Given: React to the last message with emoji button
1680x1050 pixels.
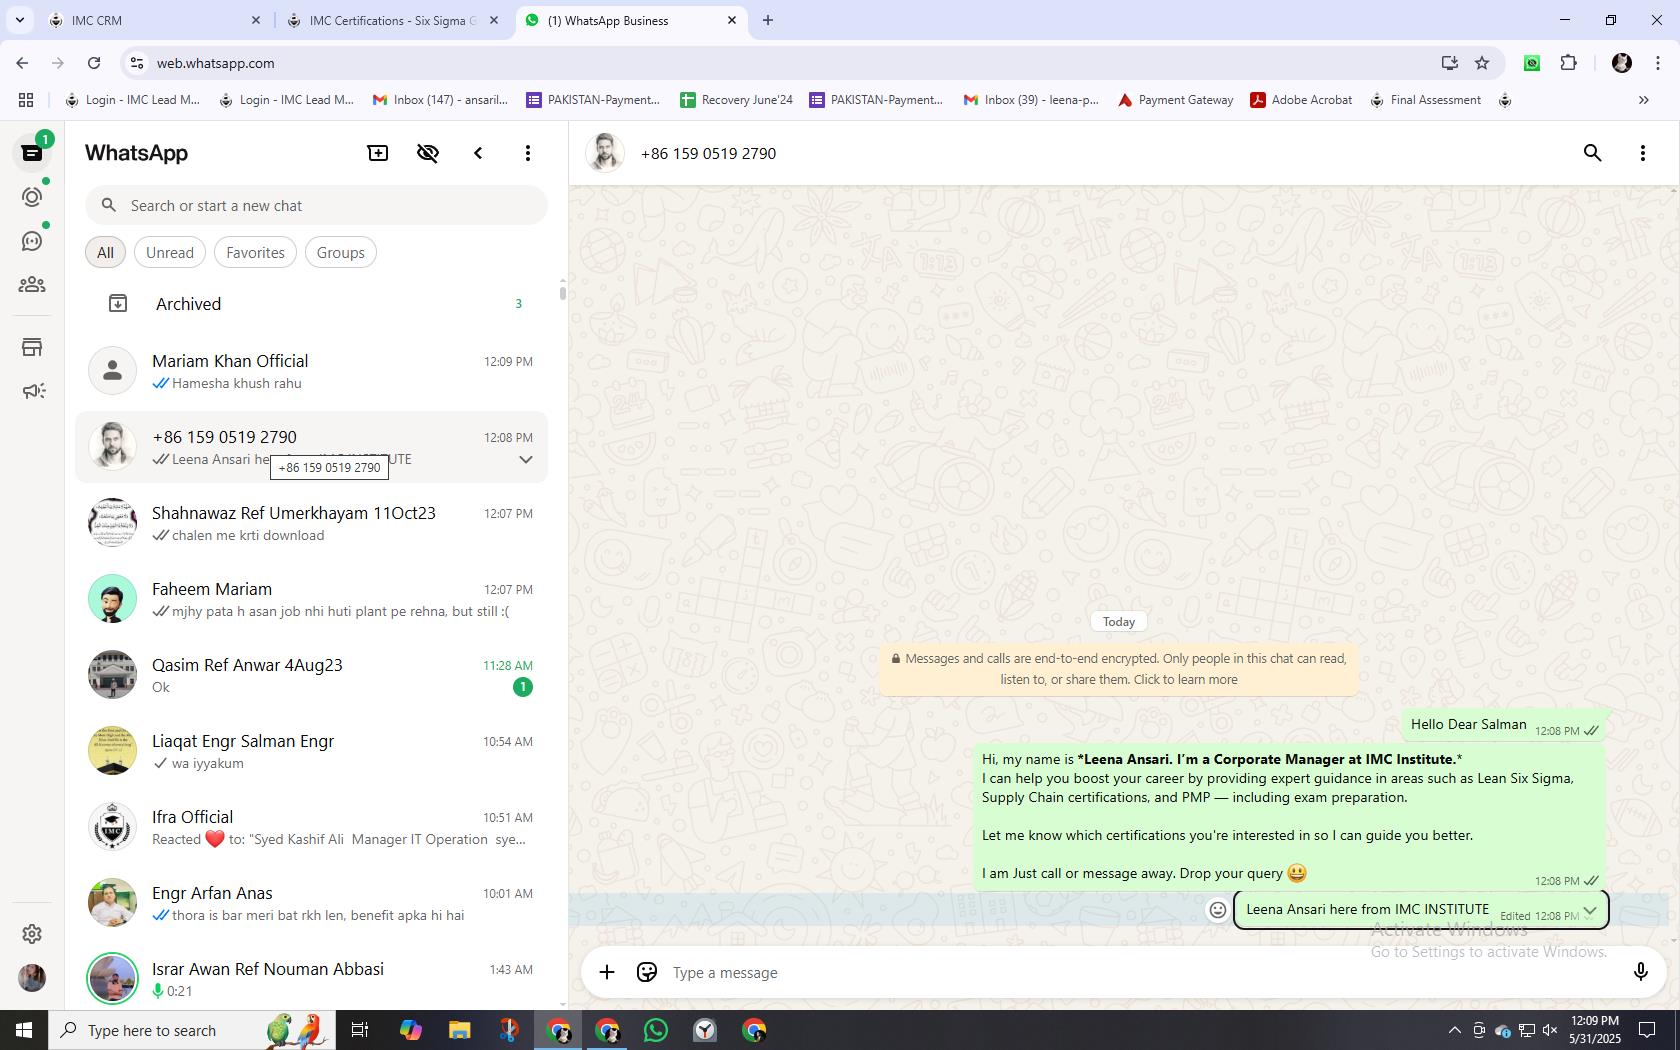Looking at the screenshot, I should 1217,910.
